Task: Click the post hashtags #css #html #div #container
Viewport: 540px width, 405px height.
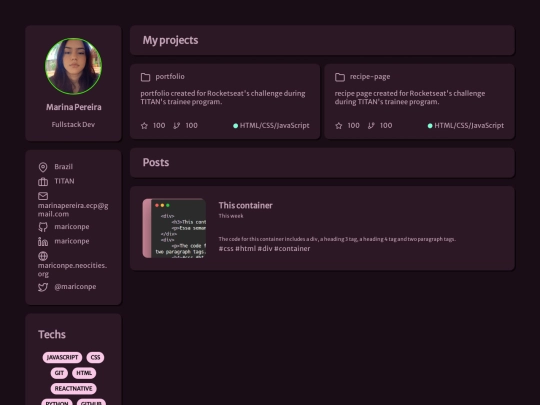Action: coord(264,248)
